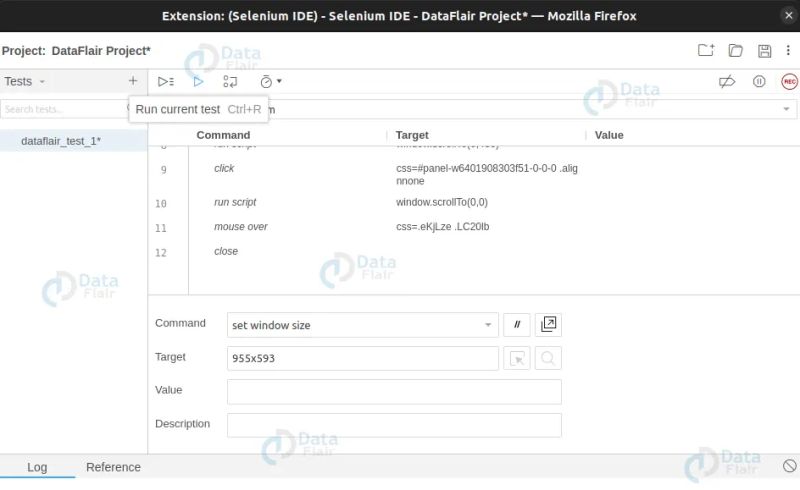
Task: Find target in page with magnifier icon
Action: pos(548,358)
